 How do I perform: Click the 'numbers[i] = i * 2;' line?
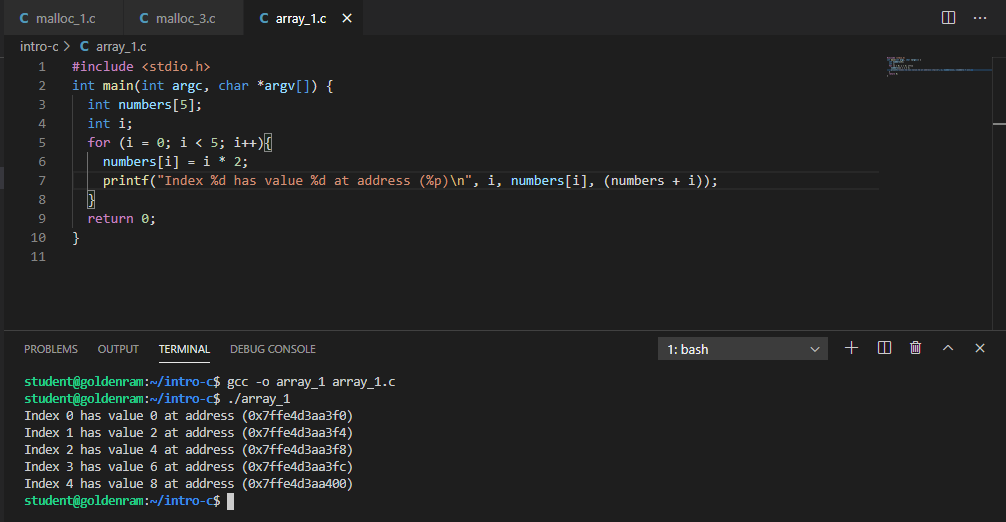coord(175,162)
